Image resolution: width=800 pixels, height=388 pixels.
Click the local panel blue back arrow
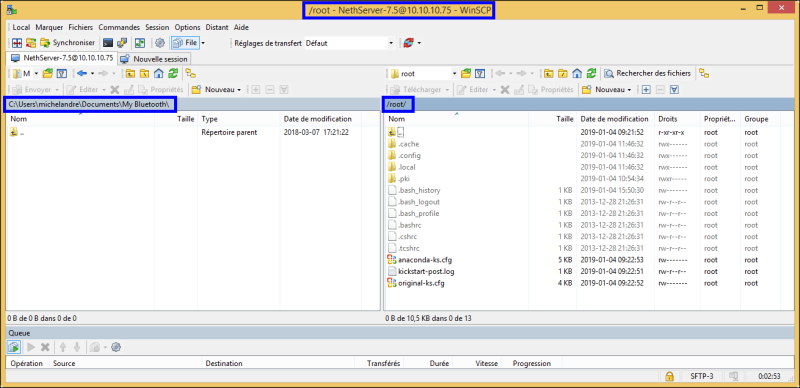(82, 74)
